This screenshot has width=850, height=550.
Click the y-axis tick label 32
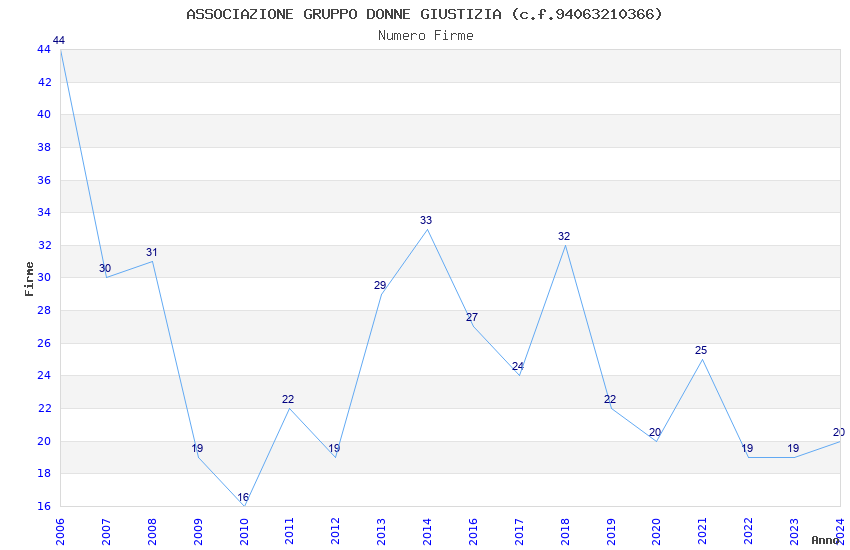click(44, 245)
